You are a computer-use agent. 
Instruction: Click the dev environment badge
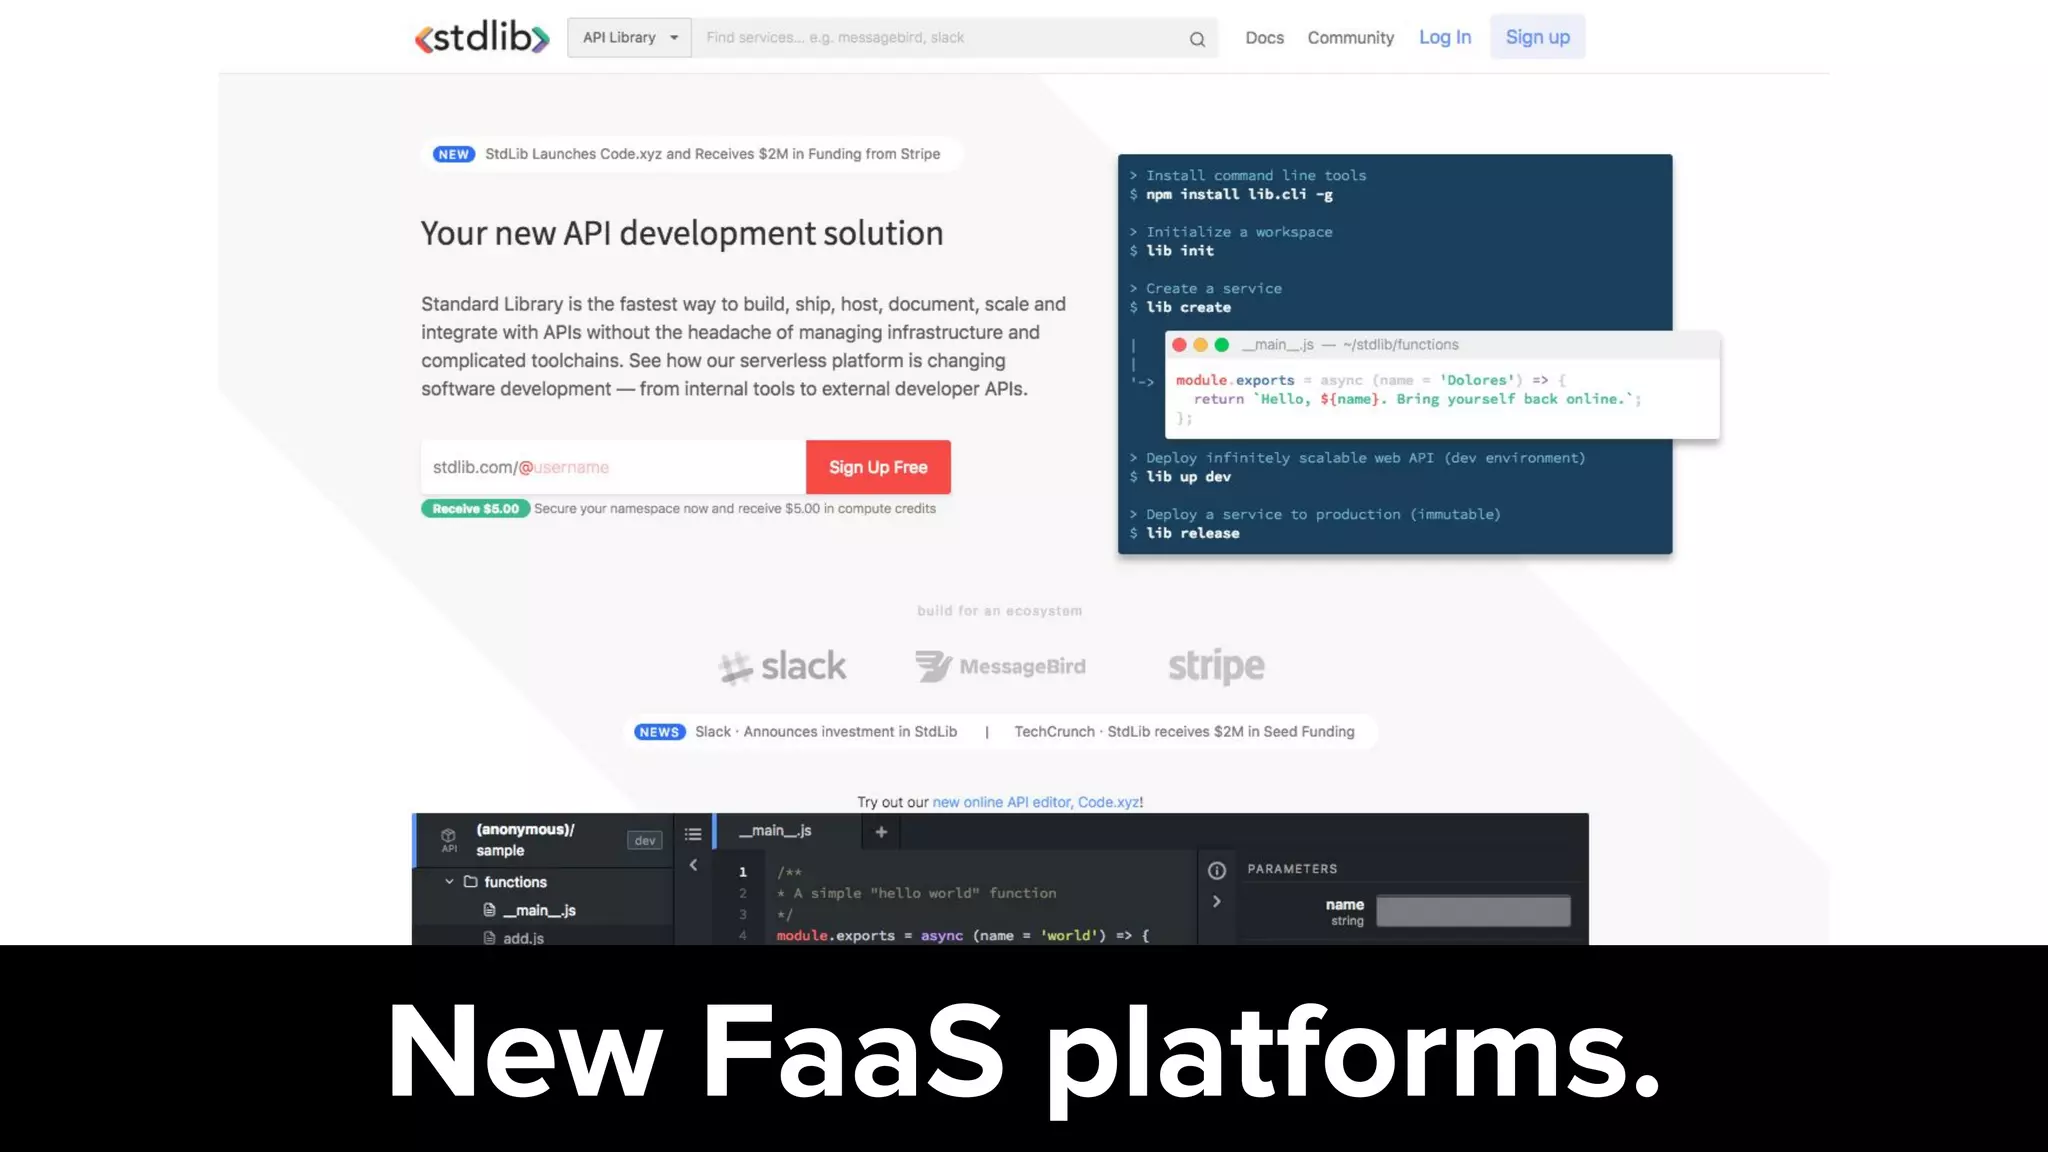pos(645,840)
